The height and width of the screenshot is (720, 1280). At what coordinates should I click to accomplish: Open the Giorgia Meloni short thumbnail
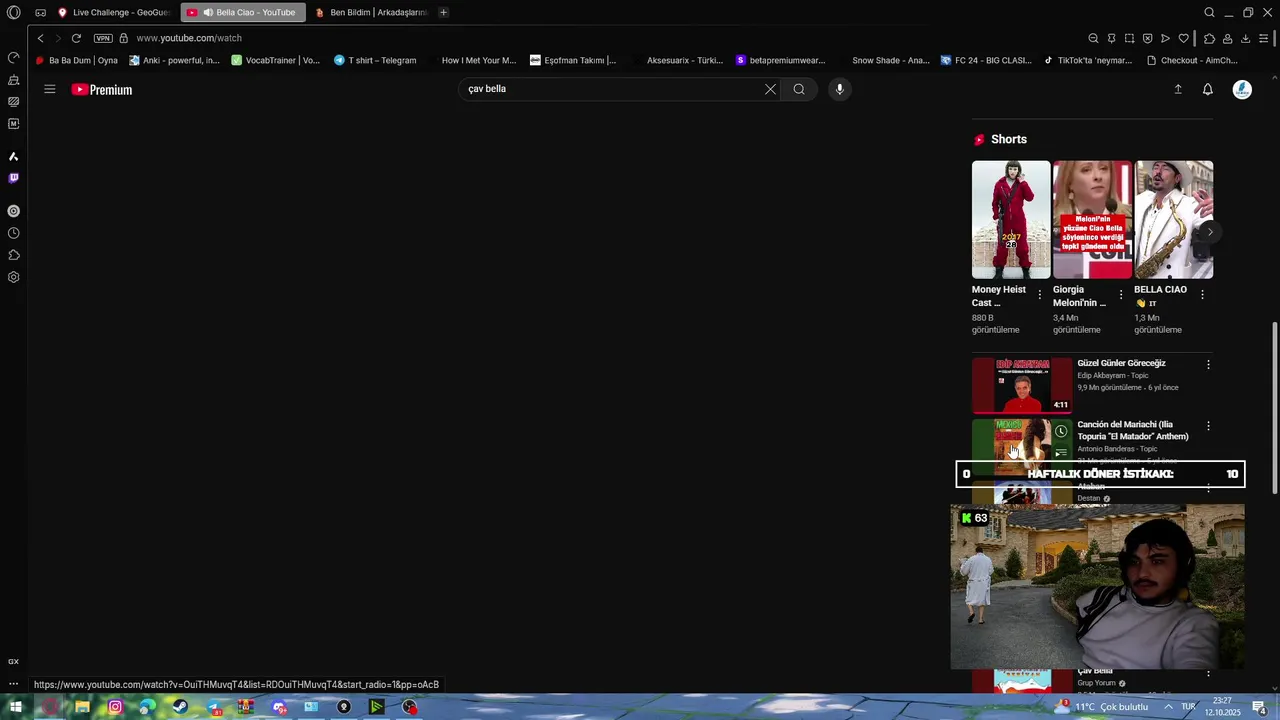[1092, 219]
